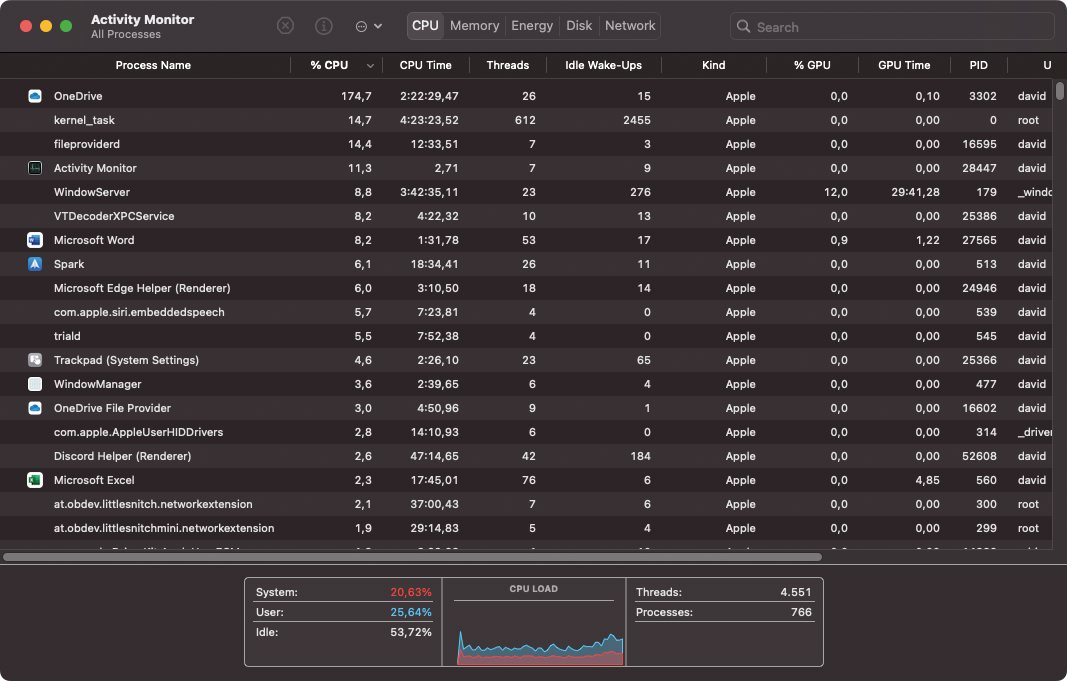
Task: Click the Activity Monitor process name in list
Action: pyautogui.click(x=95, y=168)
